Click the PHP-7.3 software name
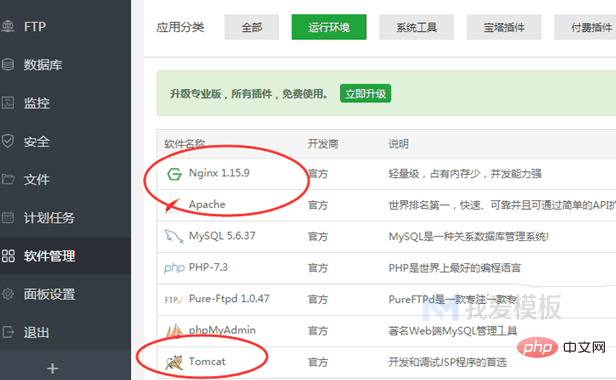 coord(208,267)
